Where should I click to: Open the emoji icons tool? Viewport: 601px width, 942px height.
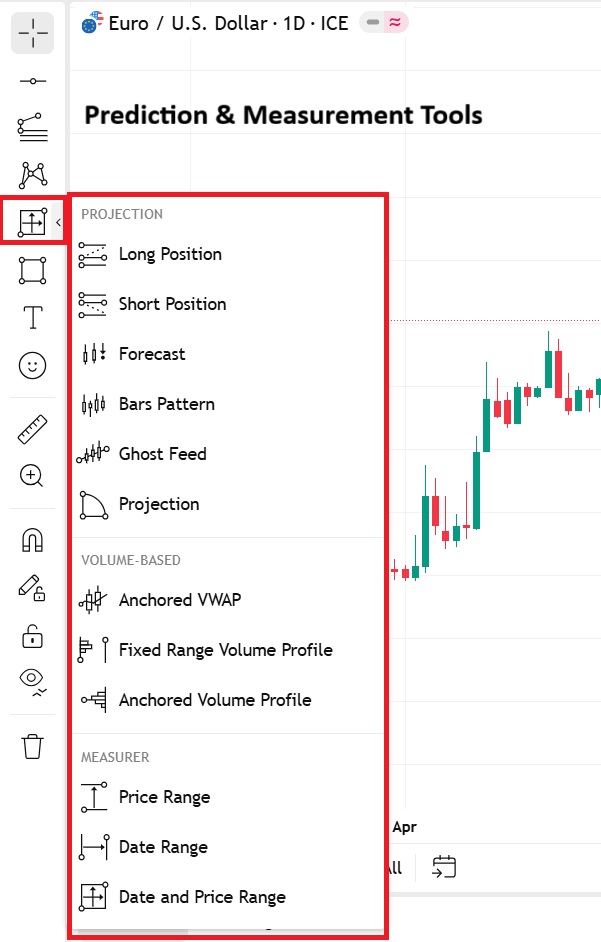[x=33, y=366]
